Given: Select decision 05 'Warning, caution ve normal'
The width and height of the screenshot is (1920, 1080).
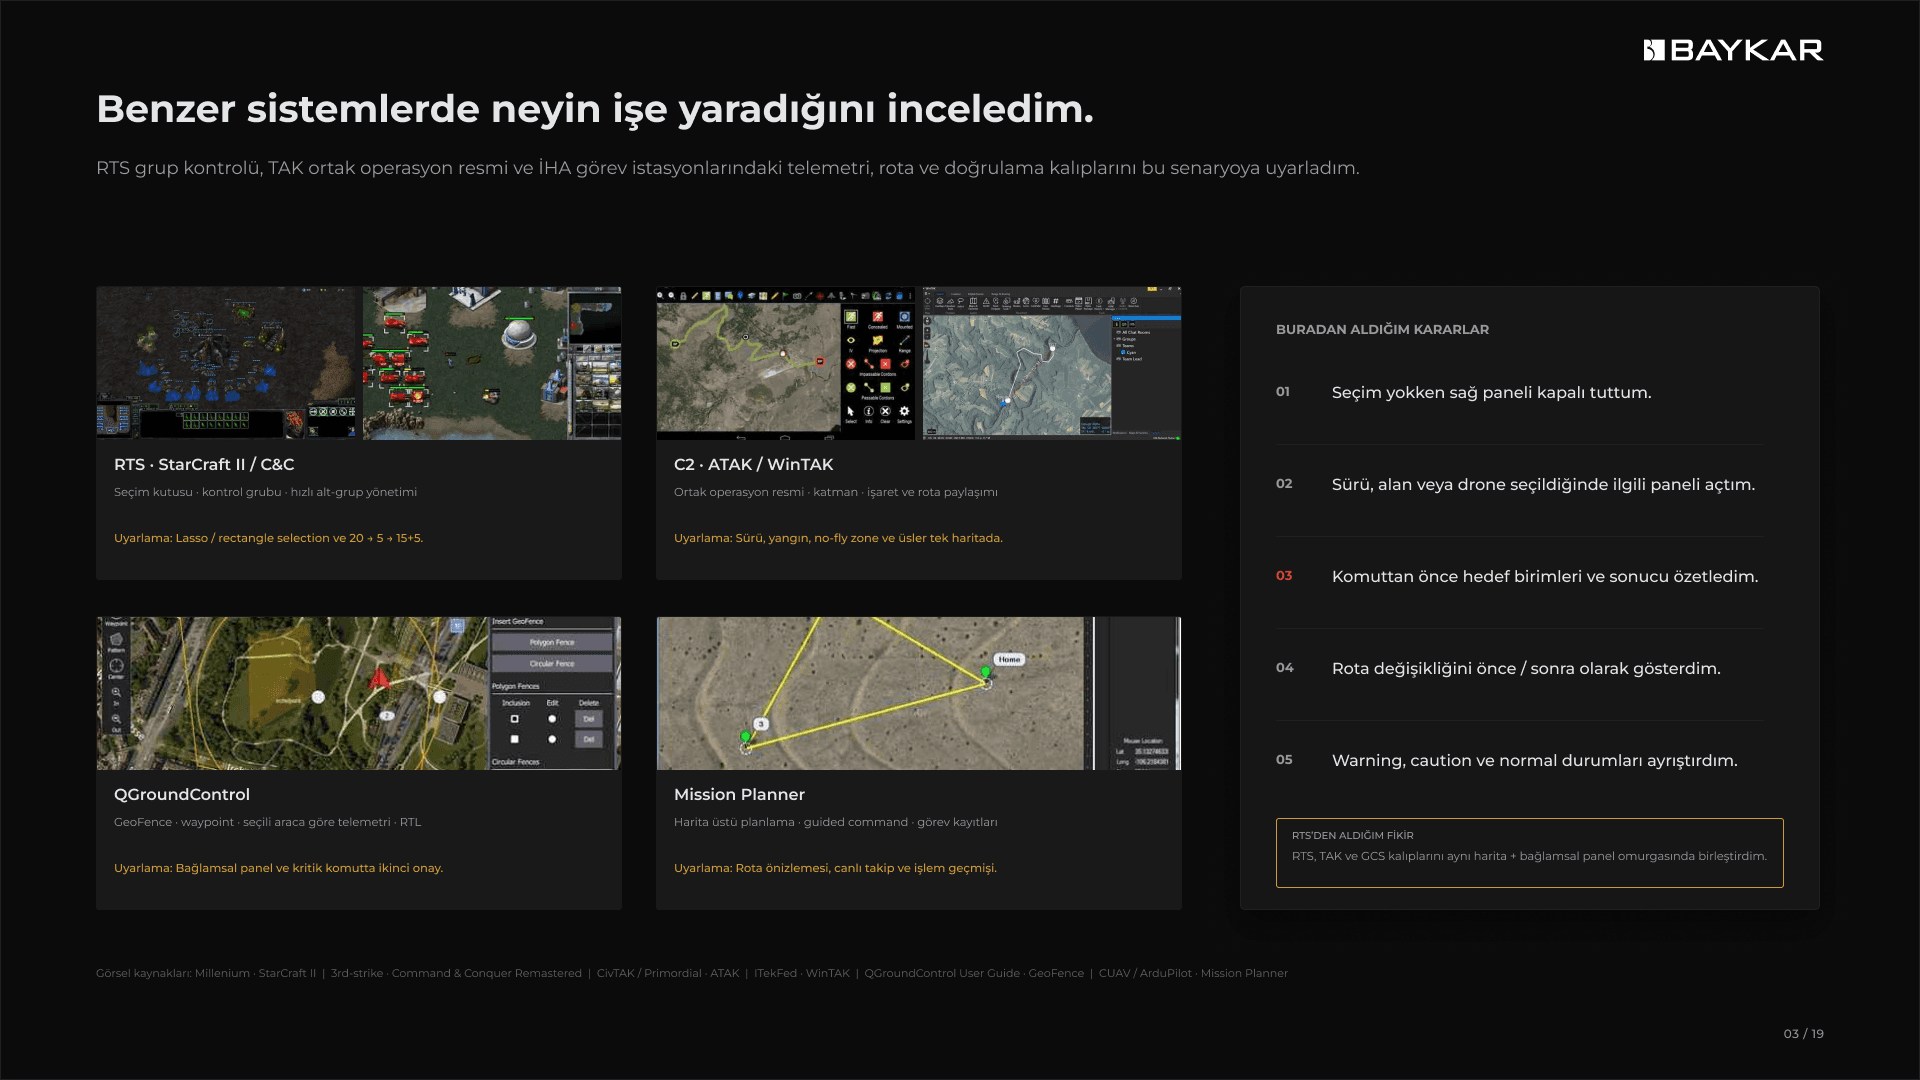Looking at the screenshot, I should pos(1534,761).
